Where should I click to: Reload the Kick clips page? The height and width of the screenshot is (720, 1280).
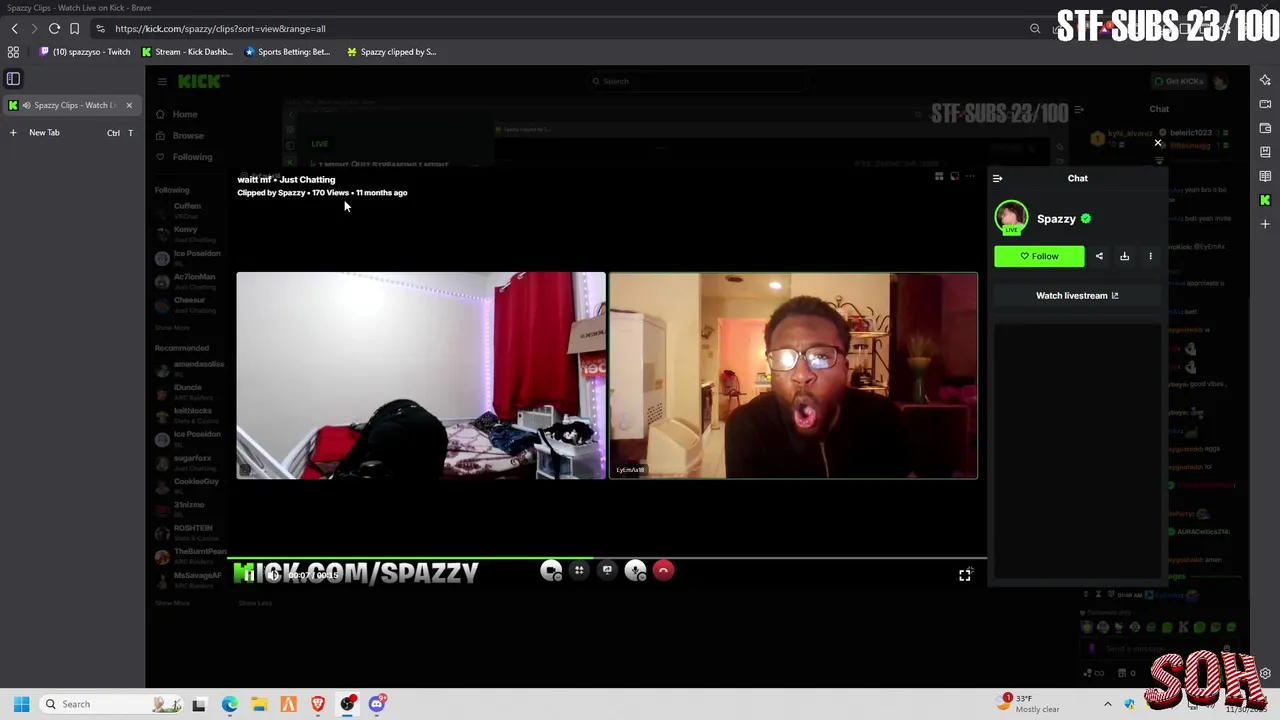[x=54, y=29]
